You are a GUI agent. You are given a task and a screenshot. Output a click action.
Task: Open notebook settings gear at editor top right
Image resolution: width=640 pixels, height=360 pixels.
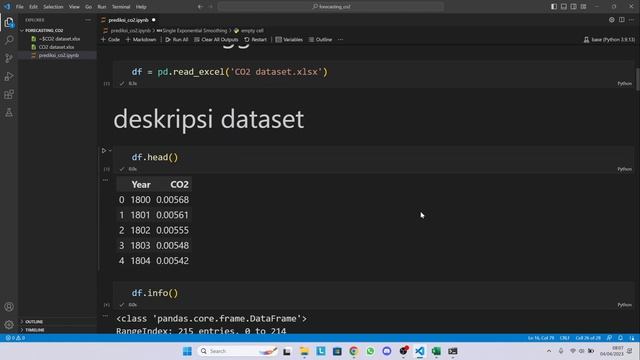[x=611, y=20]
